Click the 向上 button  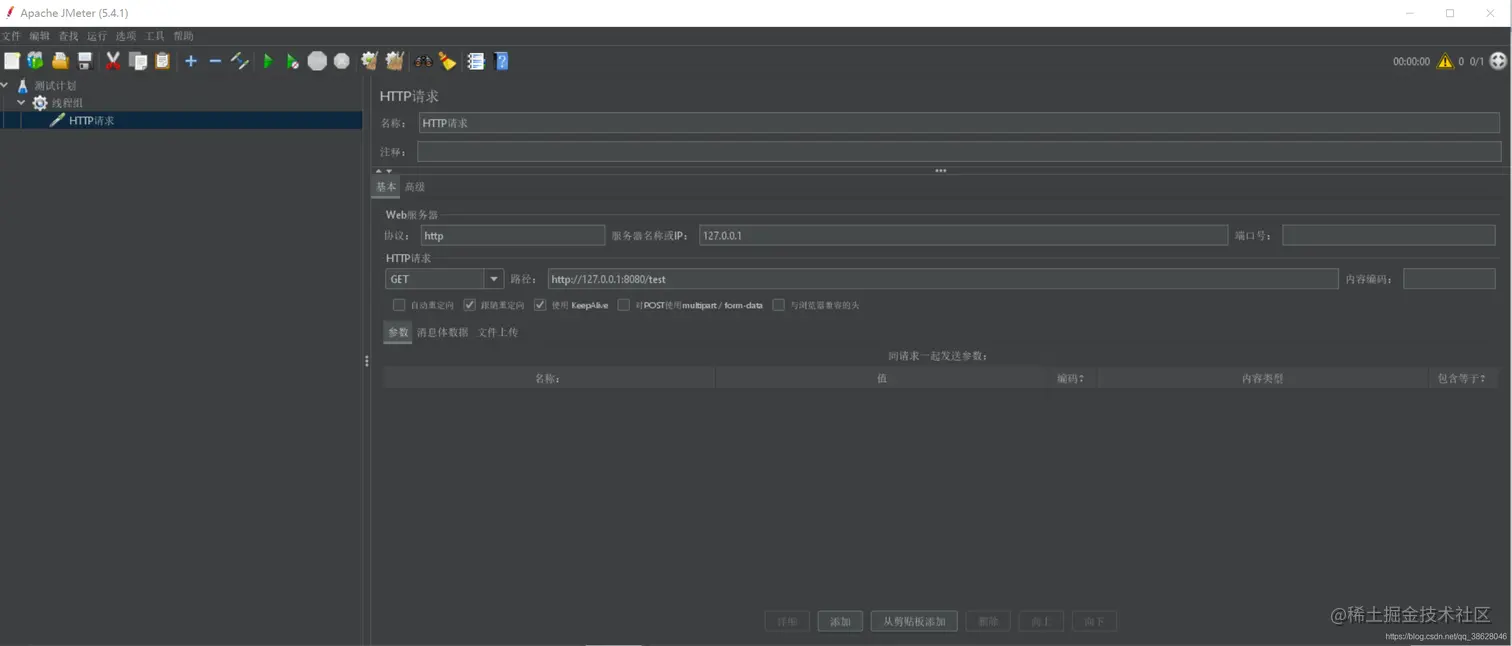click(1041, 621)
